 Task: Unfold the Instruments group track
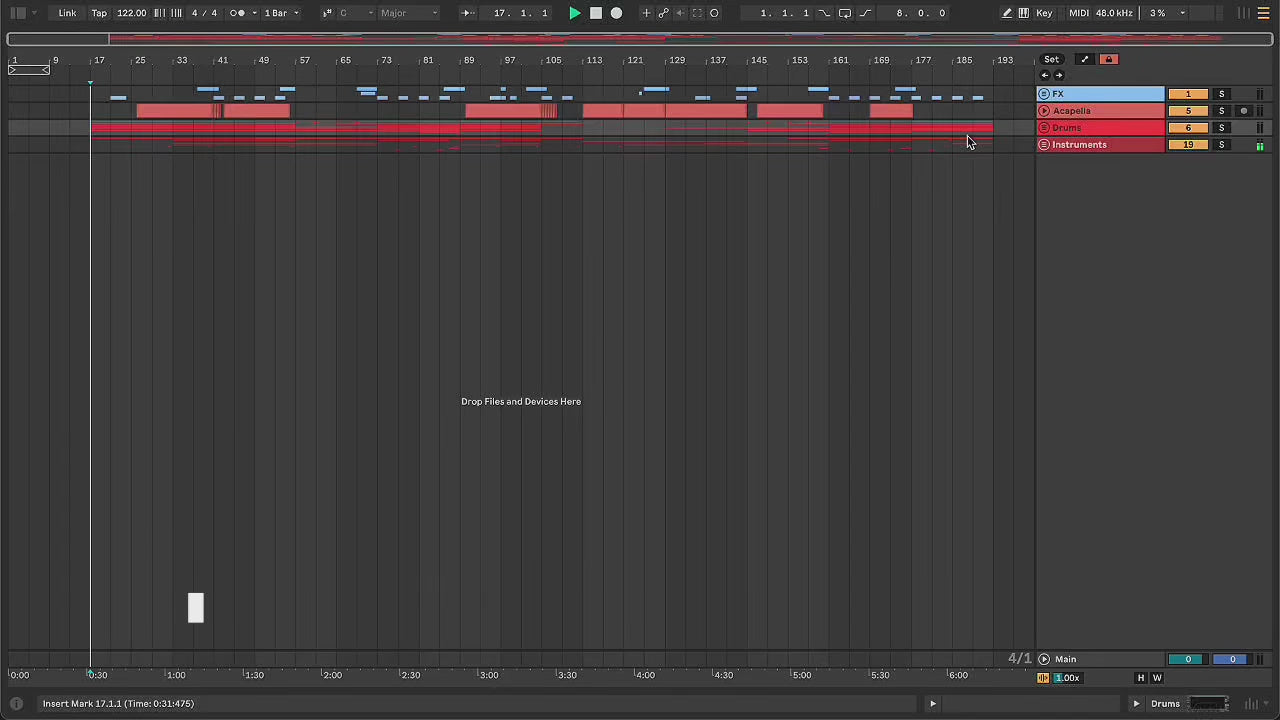click(x=1044, y=145)
